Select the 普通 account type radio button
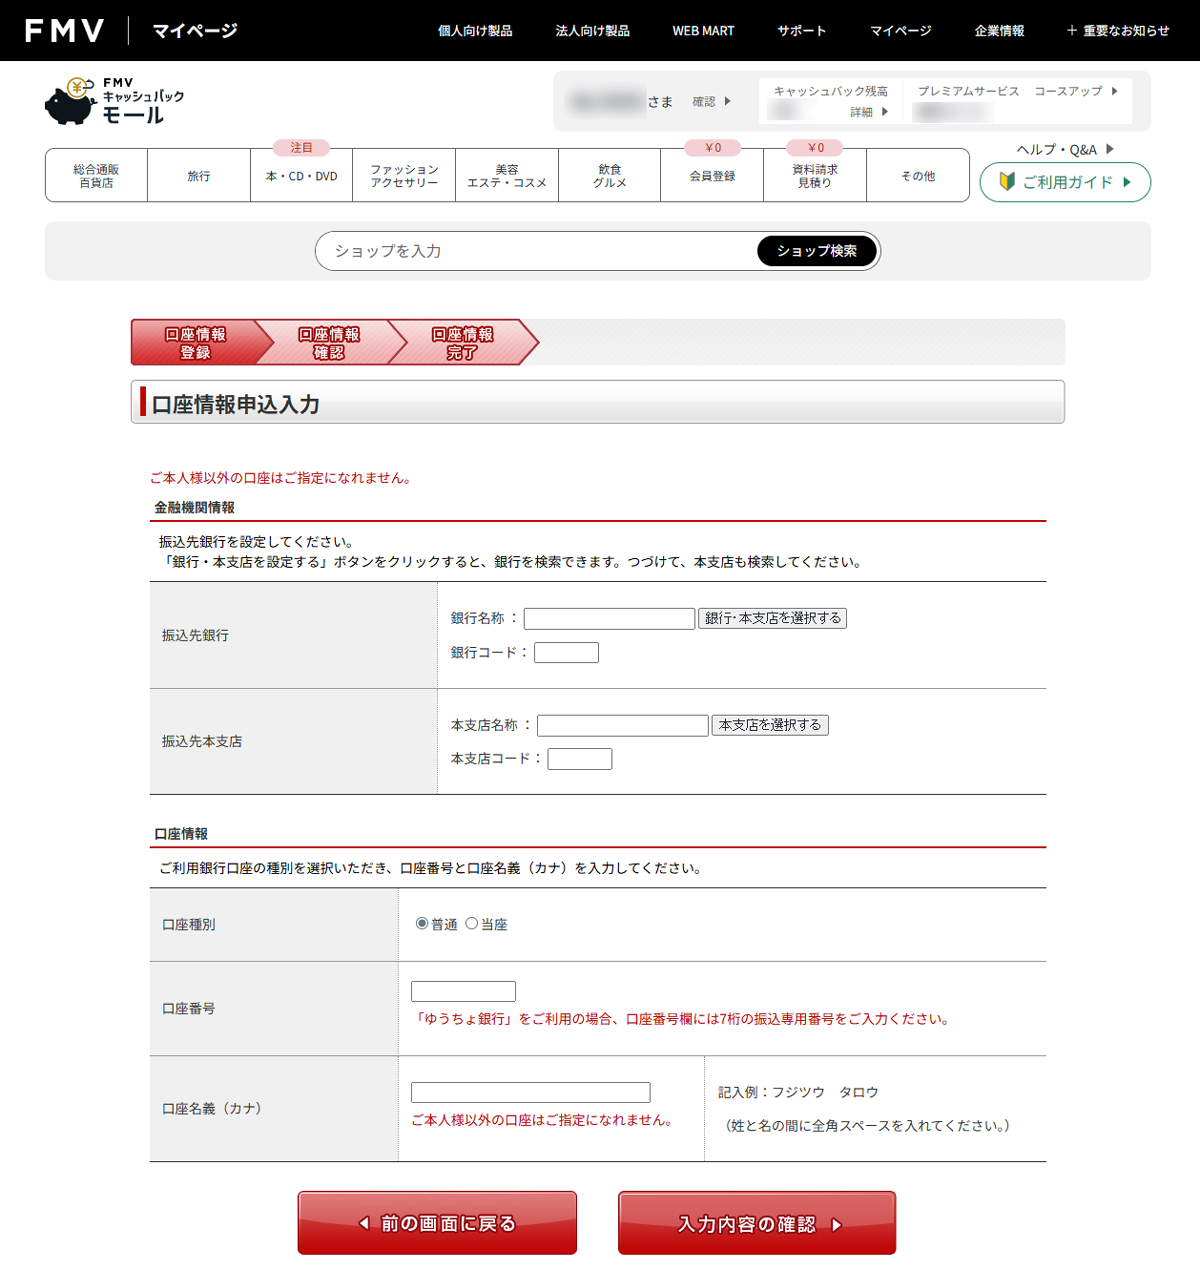 (422, 924)
